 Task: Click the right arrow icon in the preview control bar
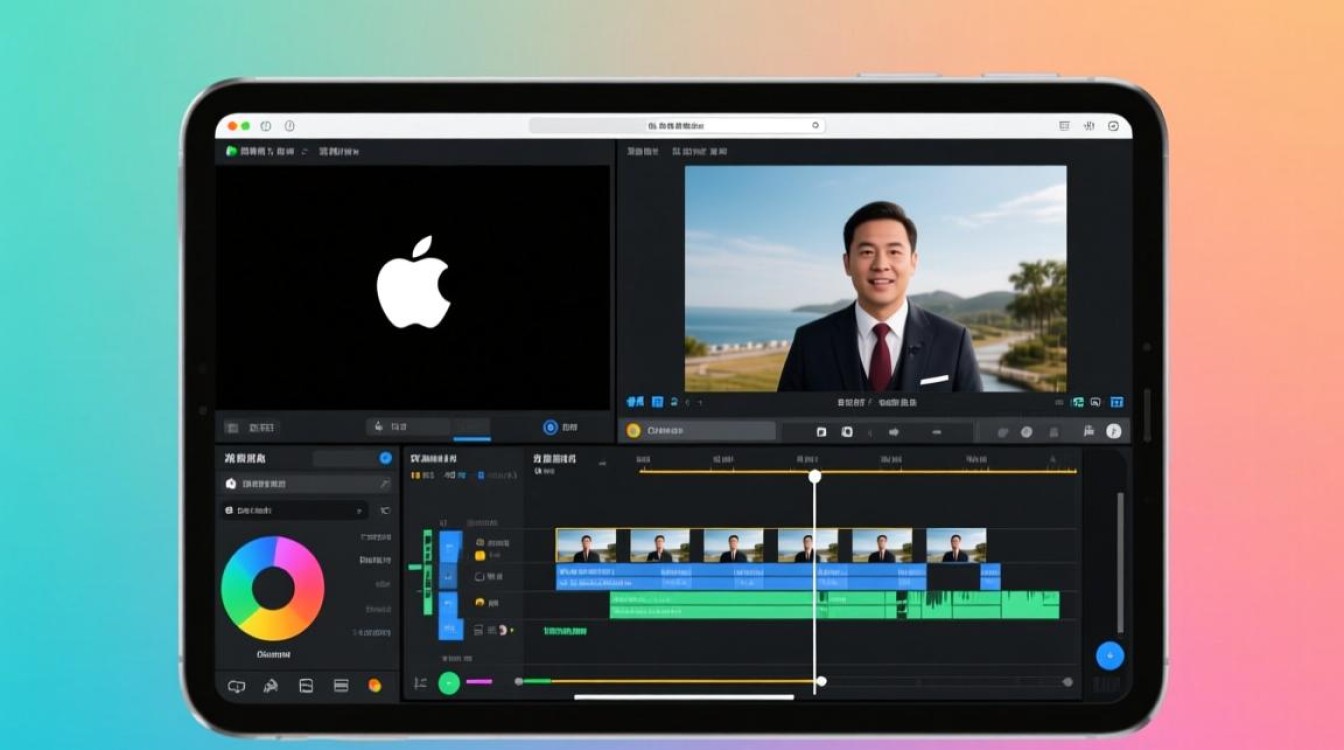893,432
